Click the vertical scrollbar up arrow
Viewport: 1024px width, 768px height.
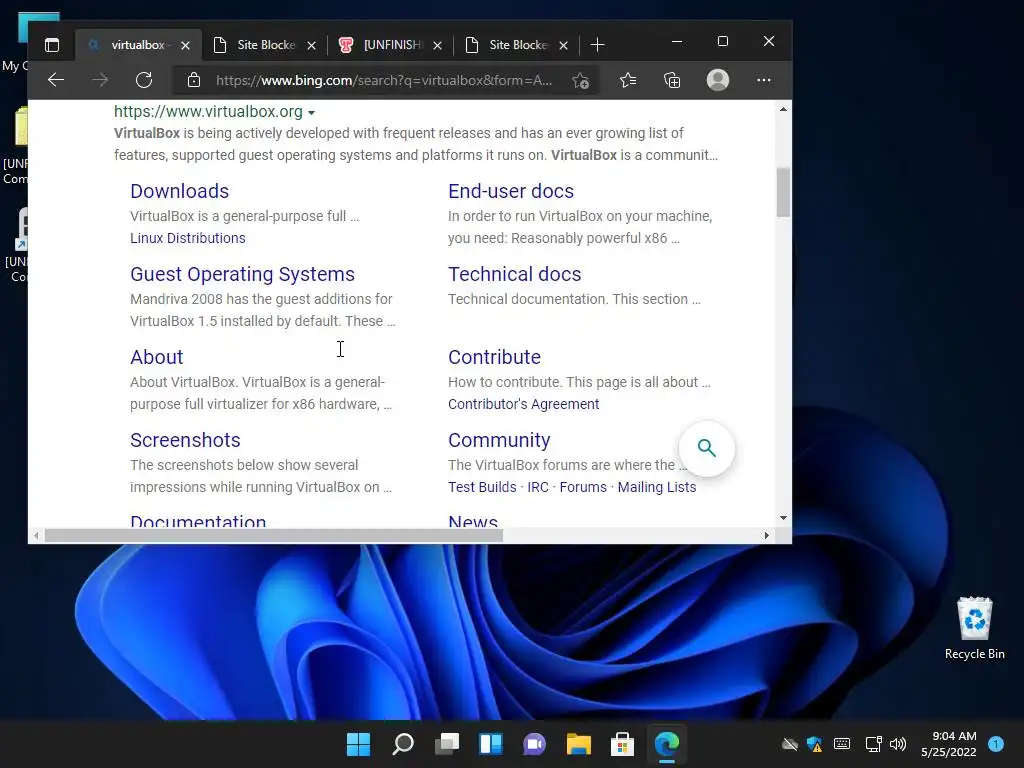coord(783,109)
